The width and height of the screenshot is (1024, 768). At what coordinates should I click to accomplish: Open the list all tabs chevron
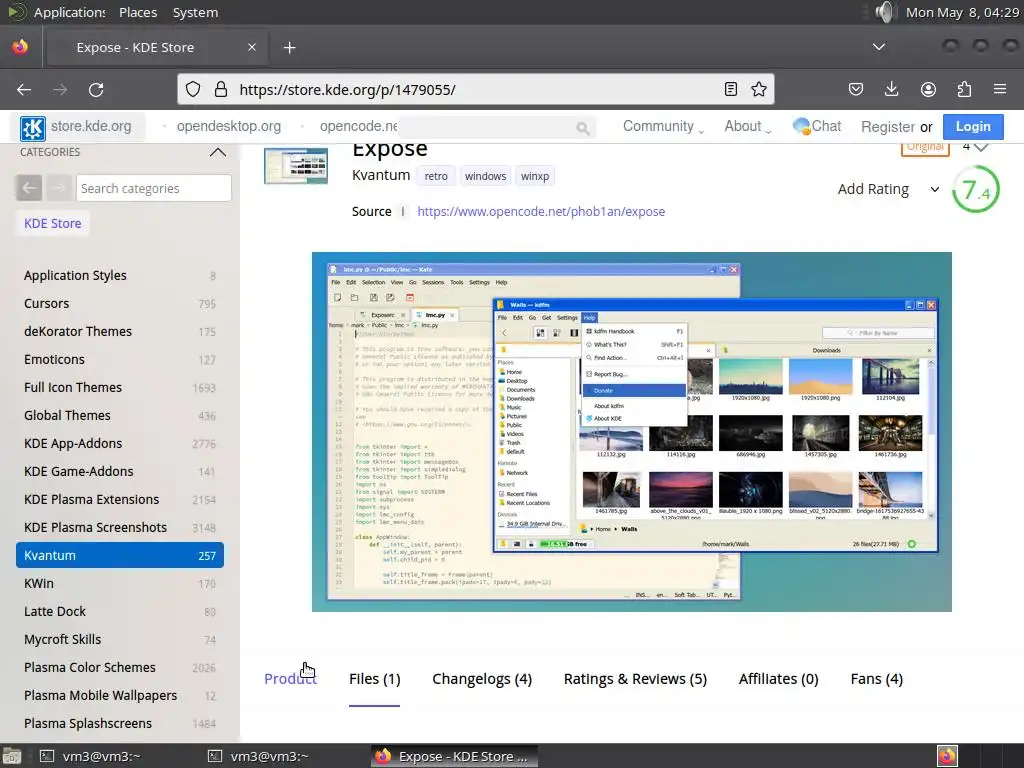coord(879,46)
